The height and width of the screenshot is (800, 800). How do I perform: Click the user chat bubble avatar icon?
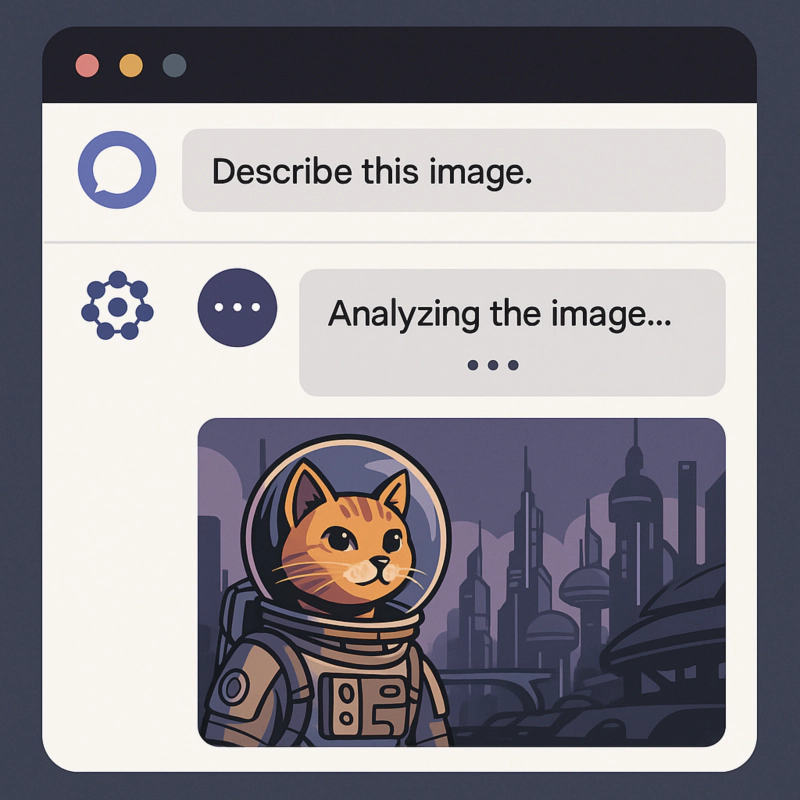pyautogui.click(x=117, y=169)
